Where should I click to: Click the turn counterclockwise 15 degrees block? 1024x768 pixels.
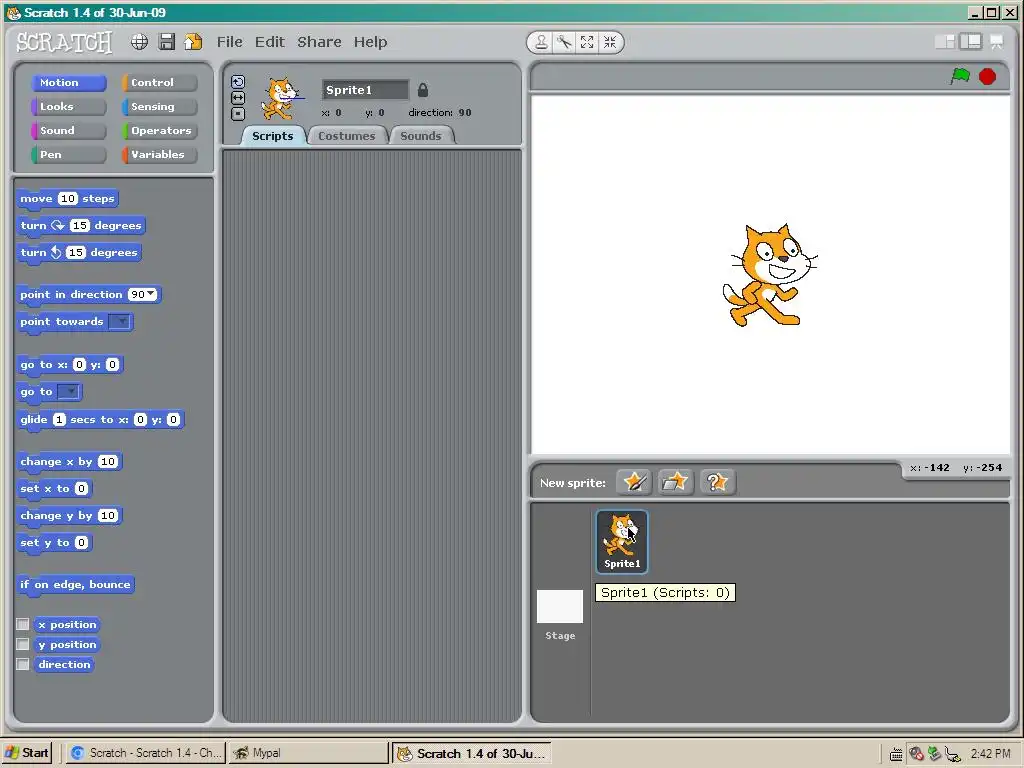coord(78,253)
